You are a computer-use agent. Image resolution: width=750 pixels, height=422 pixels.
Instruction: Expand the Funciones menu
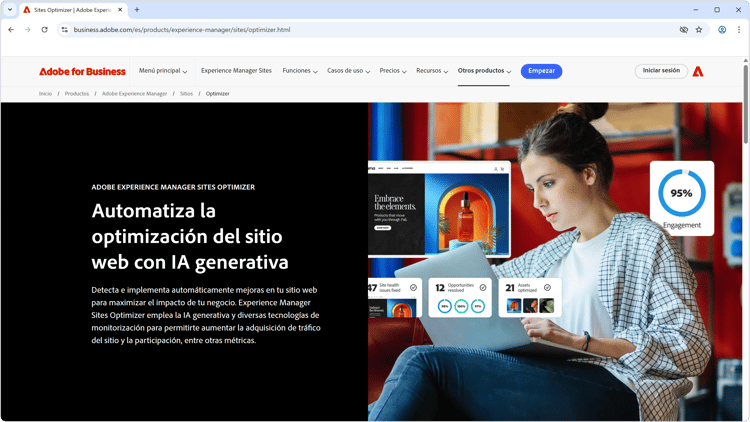click(300, 71)
